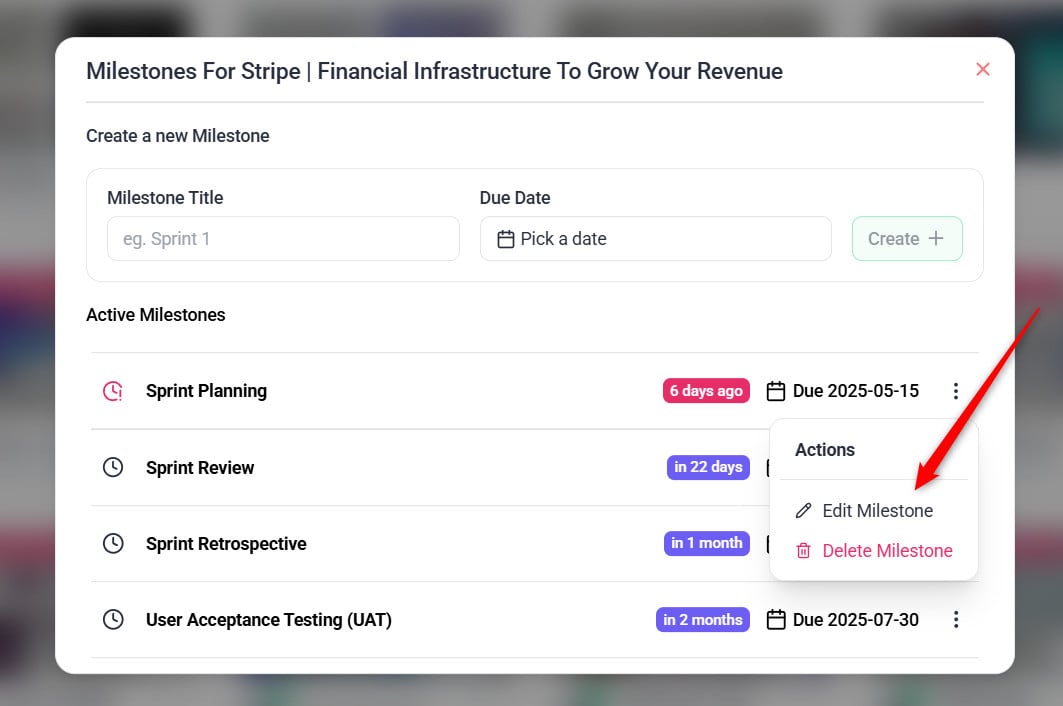The image size is (1063, 706).
Task: Choose Edit Milestone from the Actions menu
Action: pyautogui.click(x=877, y=511)
